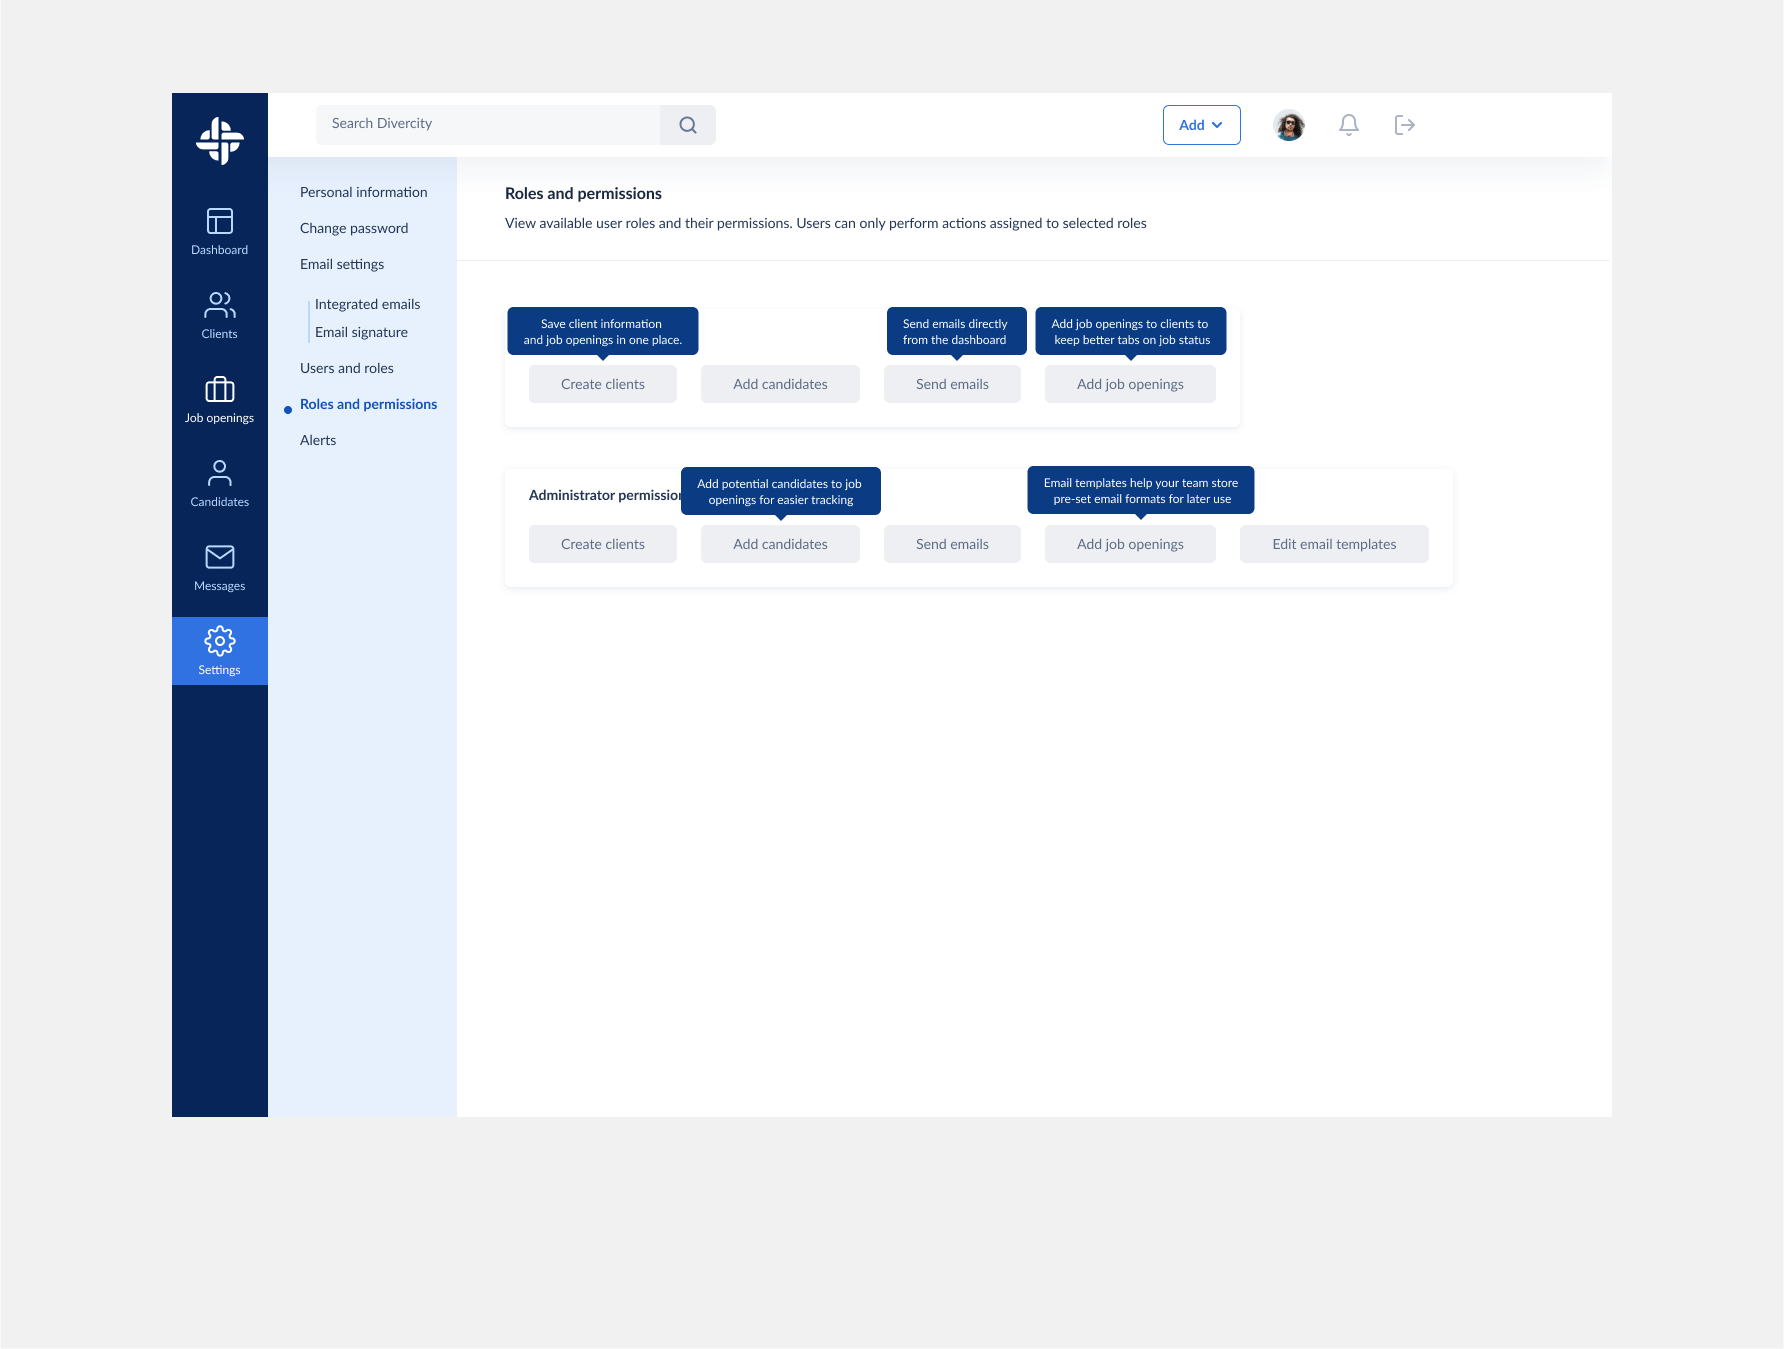
Task: Click the Send emails directly tooltip
Action: pyautogui.click(x=957, y=331)
